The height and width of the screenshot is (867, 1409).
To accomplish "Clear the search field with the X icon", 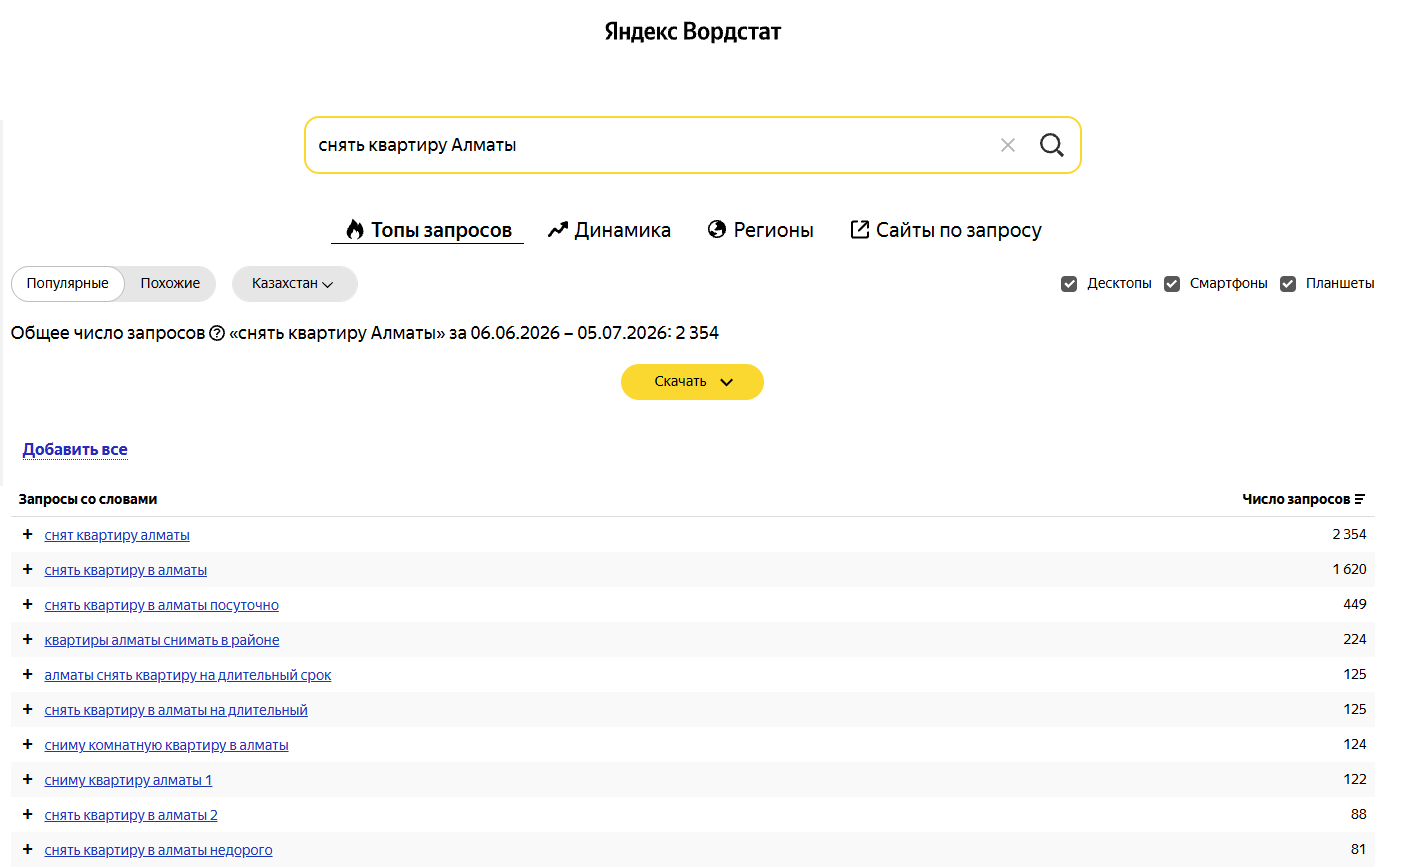I will tap(1008, 145).
